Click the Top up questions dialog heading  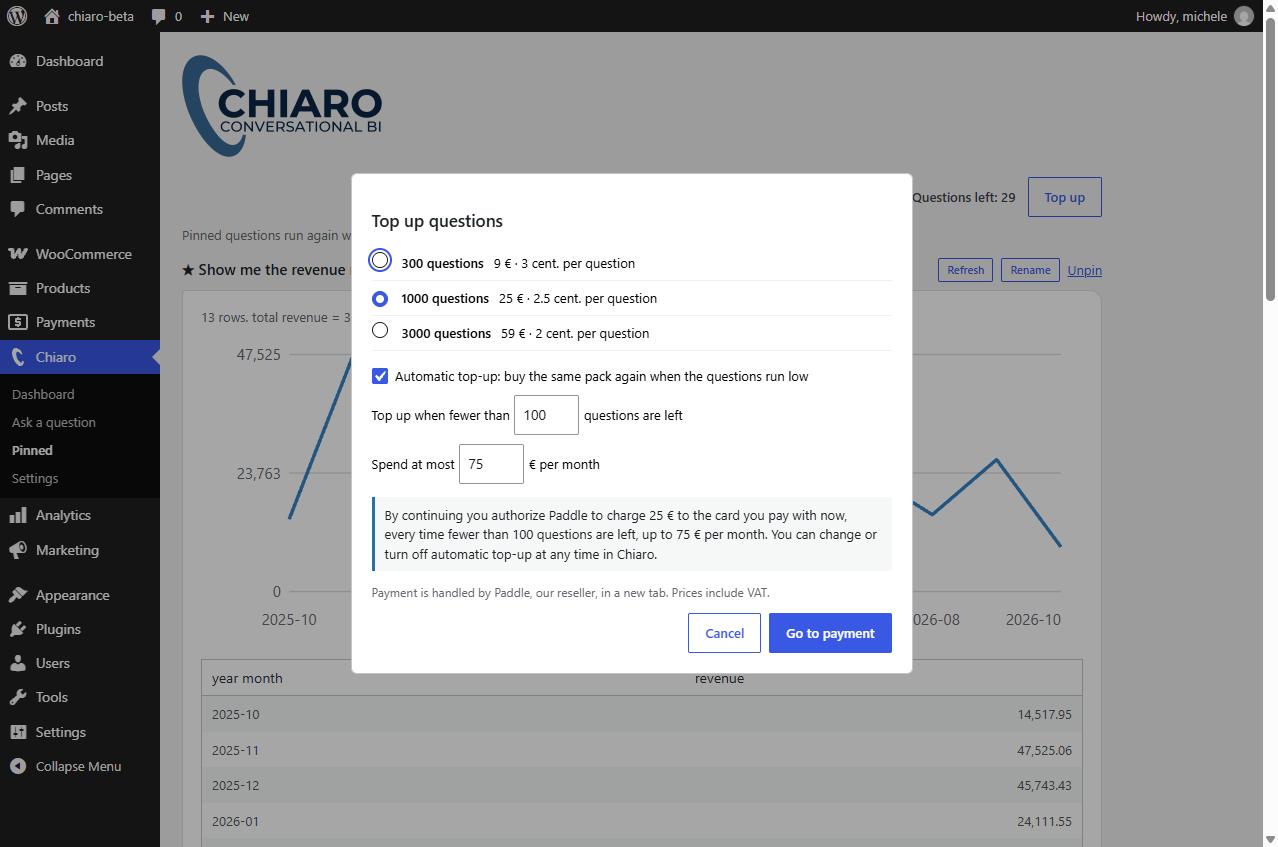tap(437, 221)
